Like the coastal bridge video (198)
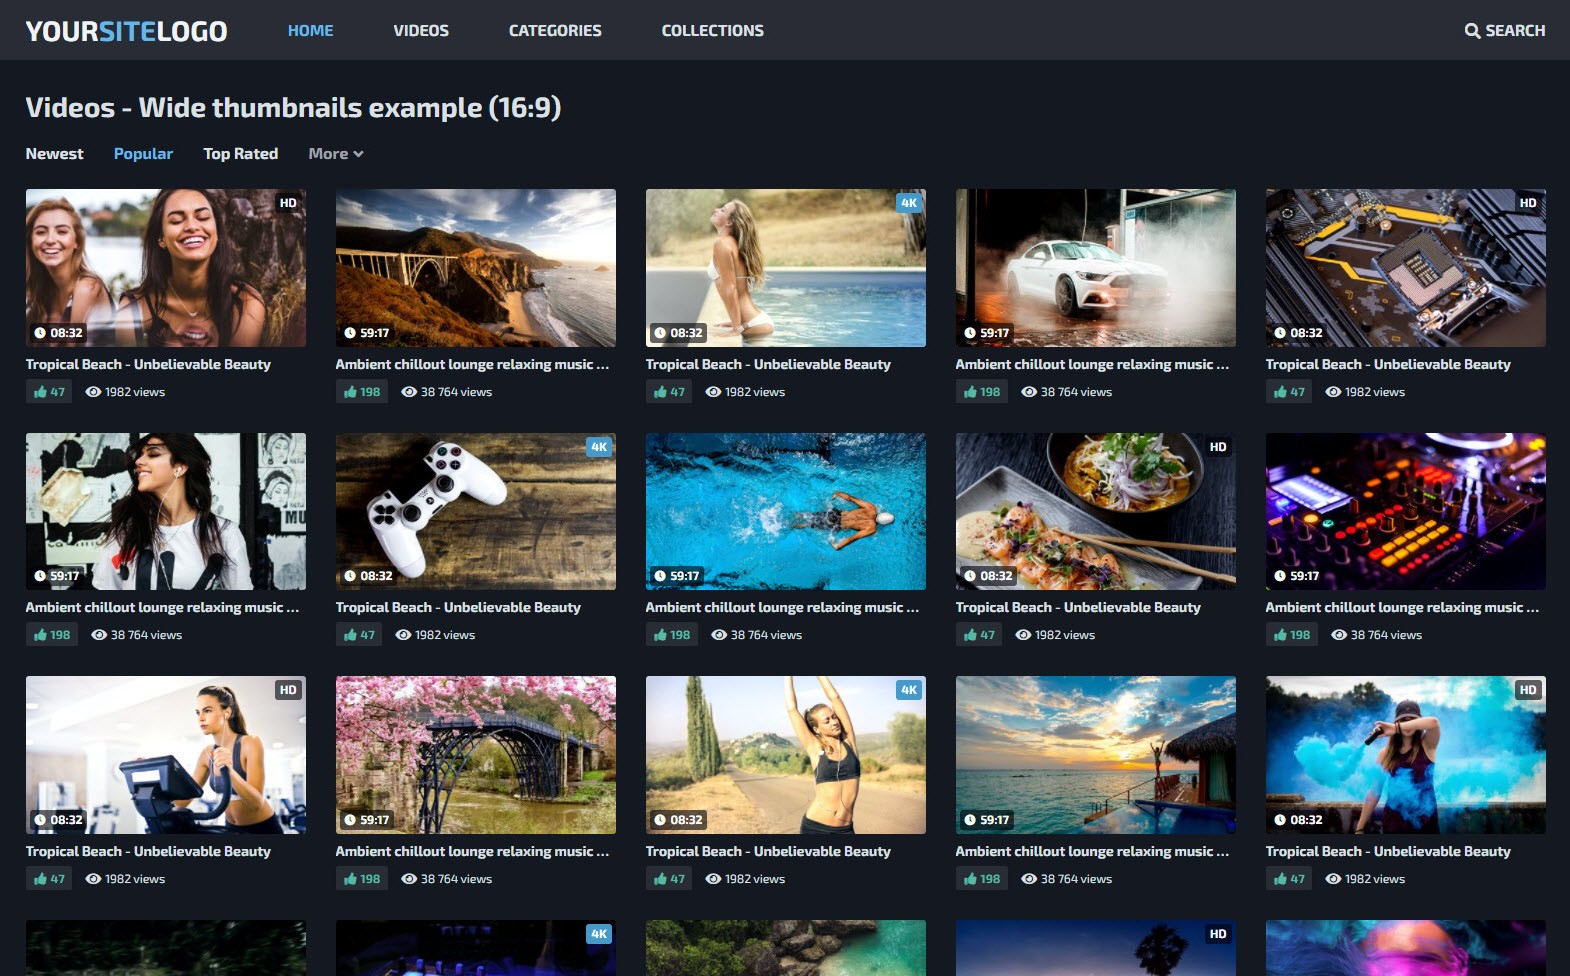 (x=362, y=392)
